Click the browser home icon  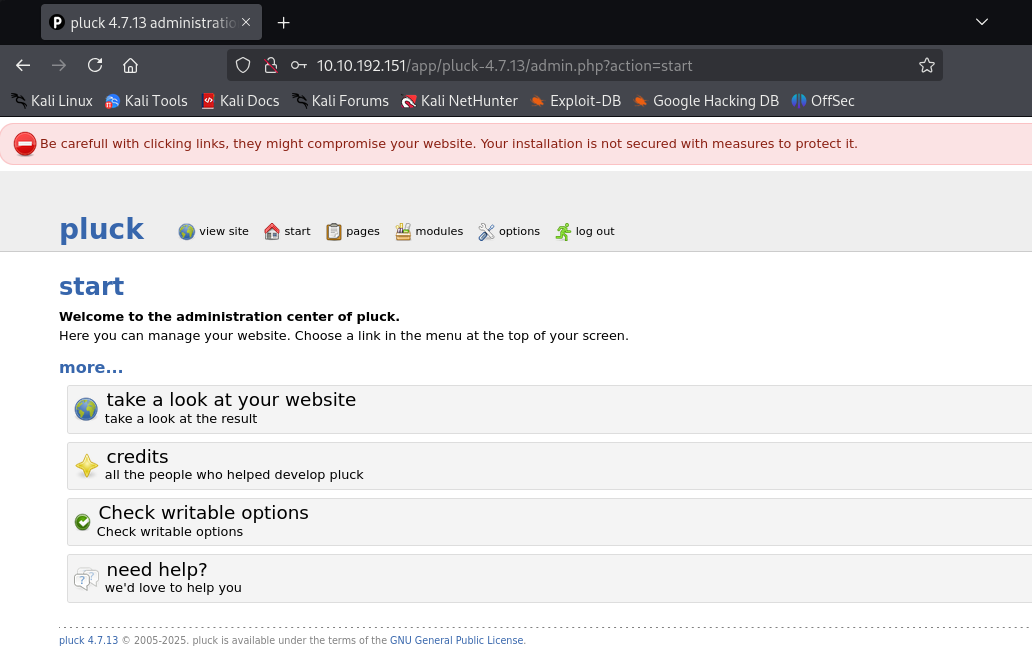coord(130,65)
